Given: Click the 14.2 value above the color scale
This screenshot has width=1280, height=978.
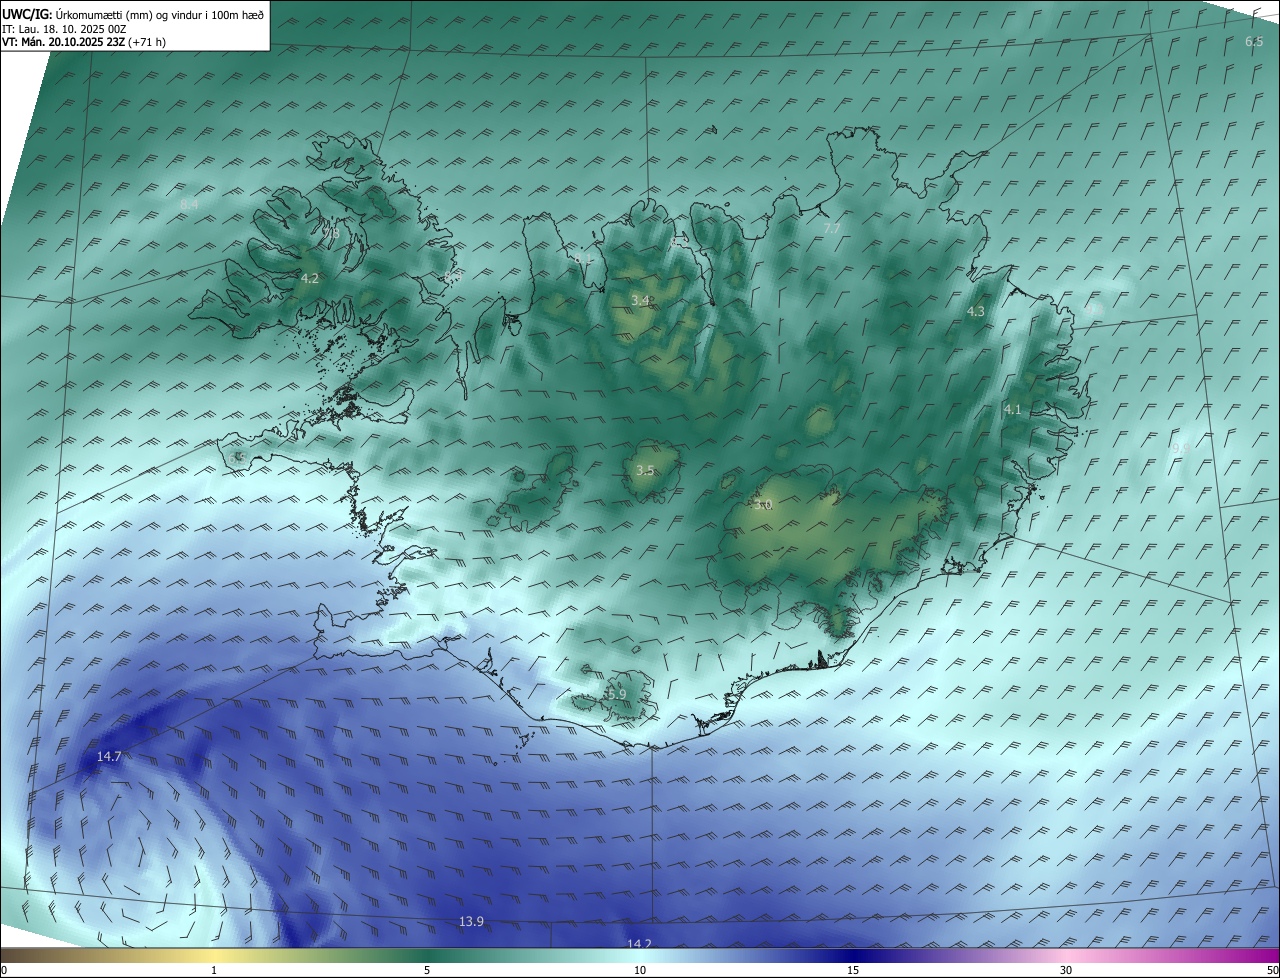Looking at the screenshot, I should click(x=639, y=943).
